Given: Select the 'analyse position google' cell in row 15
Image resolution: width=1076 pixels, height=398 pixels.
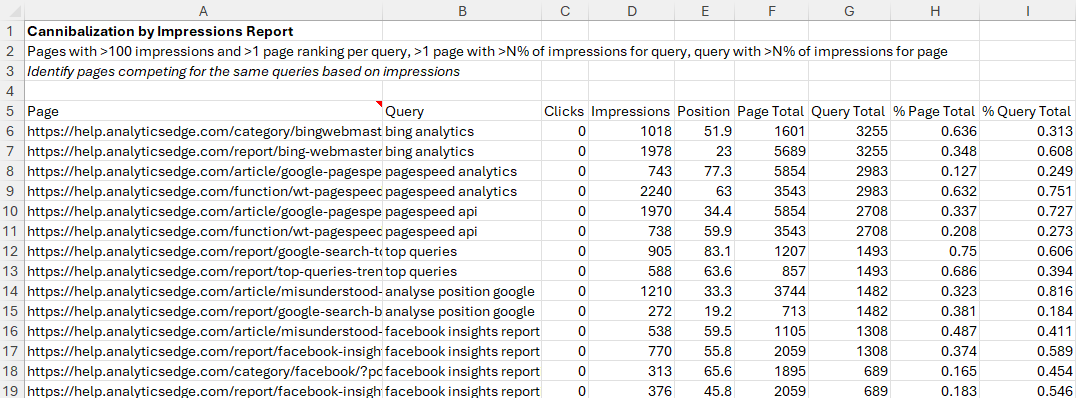Looking at the screenshot, I should tap(462, 311).
